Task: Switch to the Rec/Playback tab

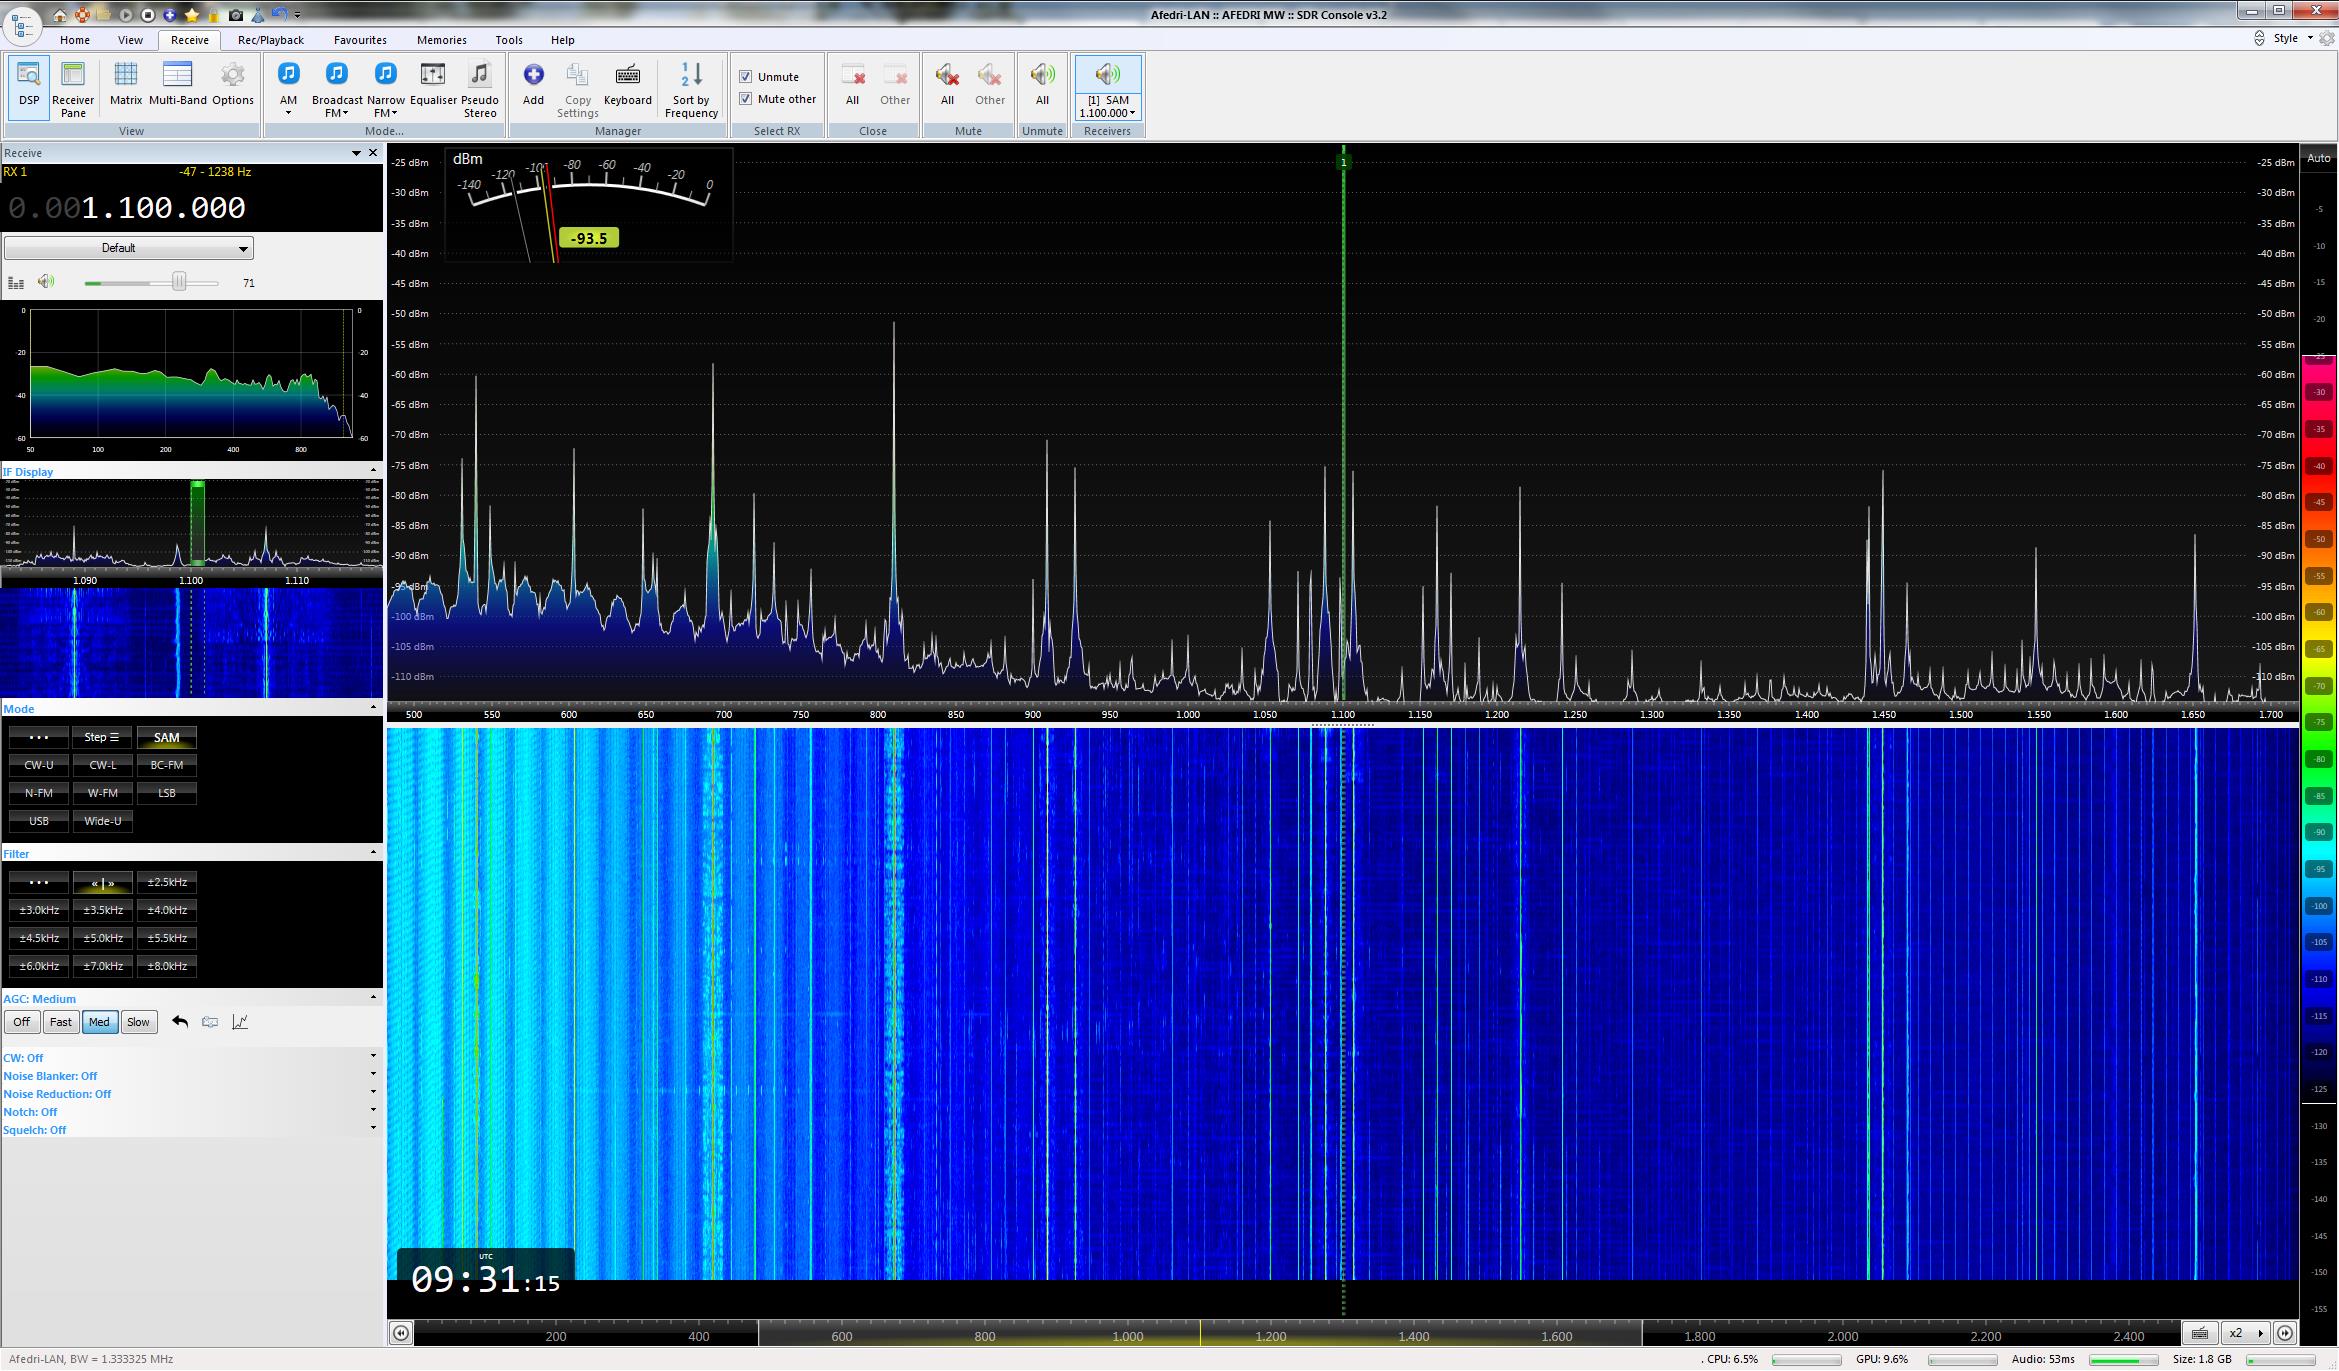Action: click(270, 40)
